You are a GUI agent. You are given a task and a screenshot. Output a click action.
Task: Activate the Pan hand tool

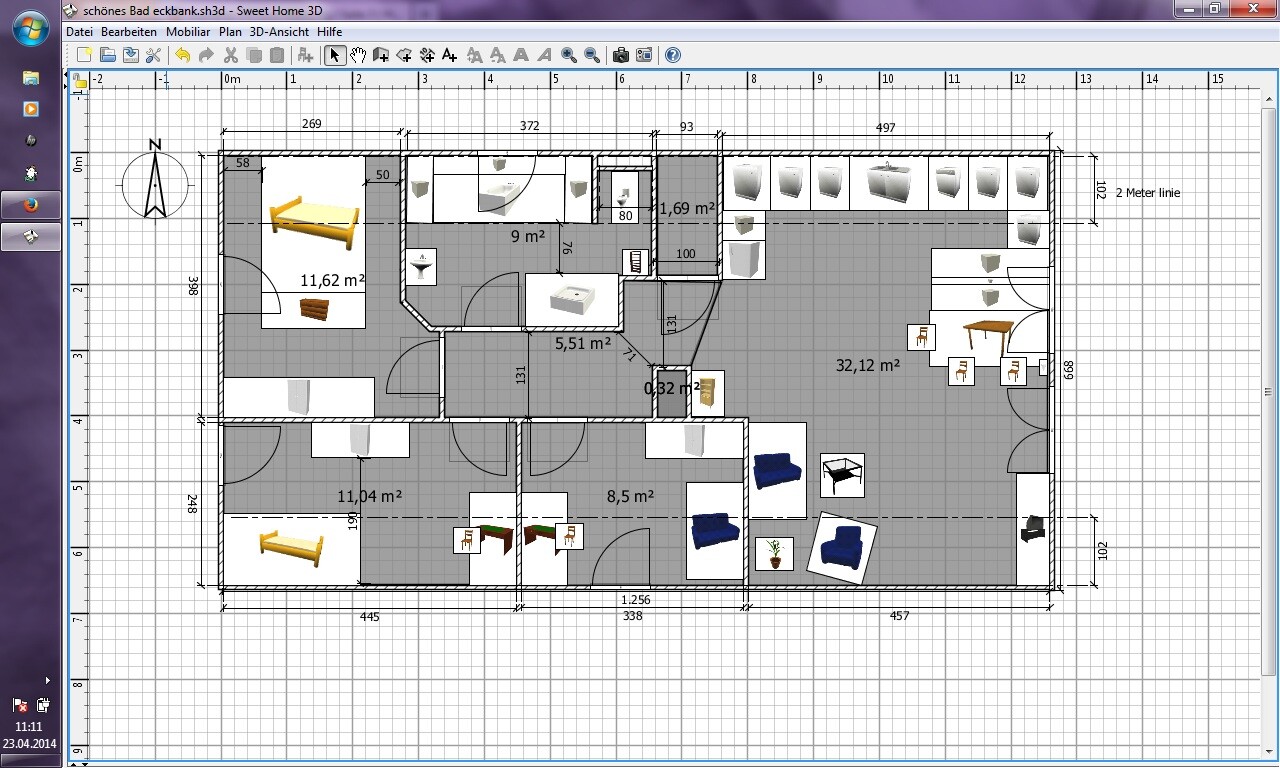coord(358,55)
